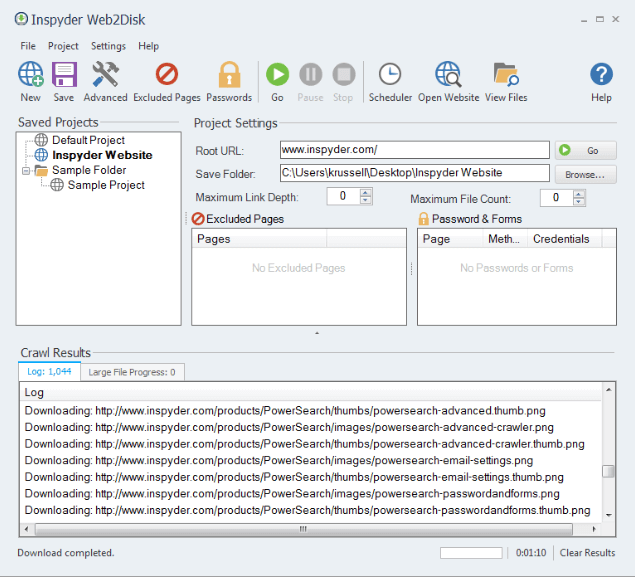Click the log vertical scrollbar thumb

[x=608, y=471]
